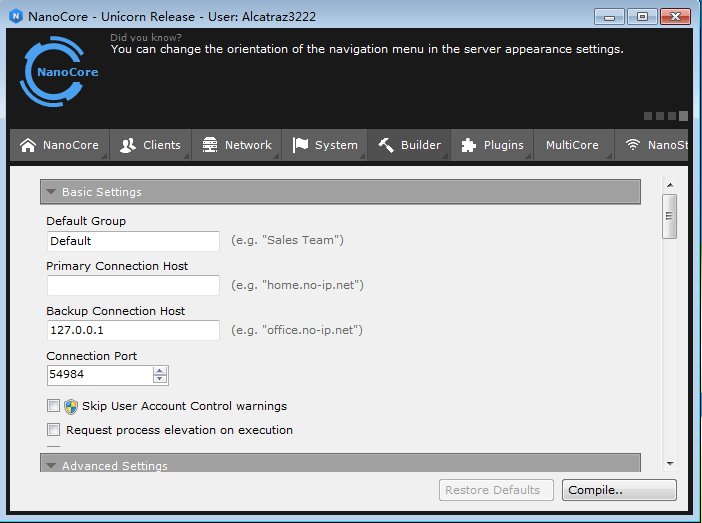The width and height of the screenshot is (702, 523).
Task: Click the NanoCore home icon in navigation
Action: click(x=28, y=145)
